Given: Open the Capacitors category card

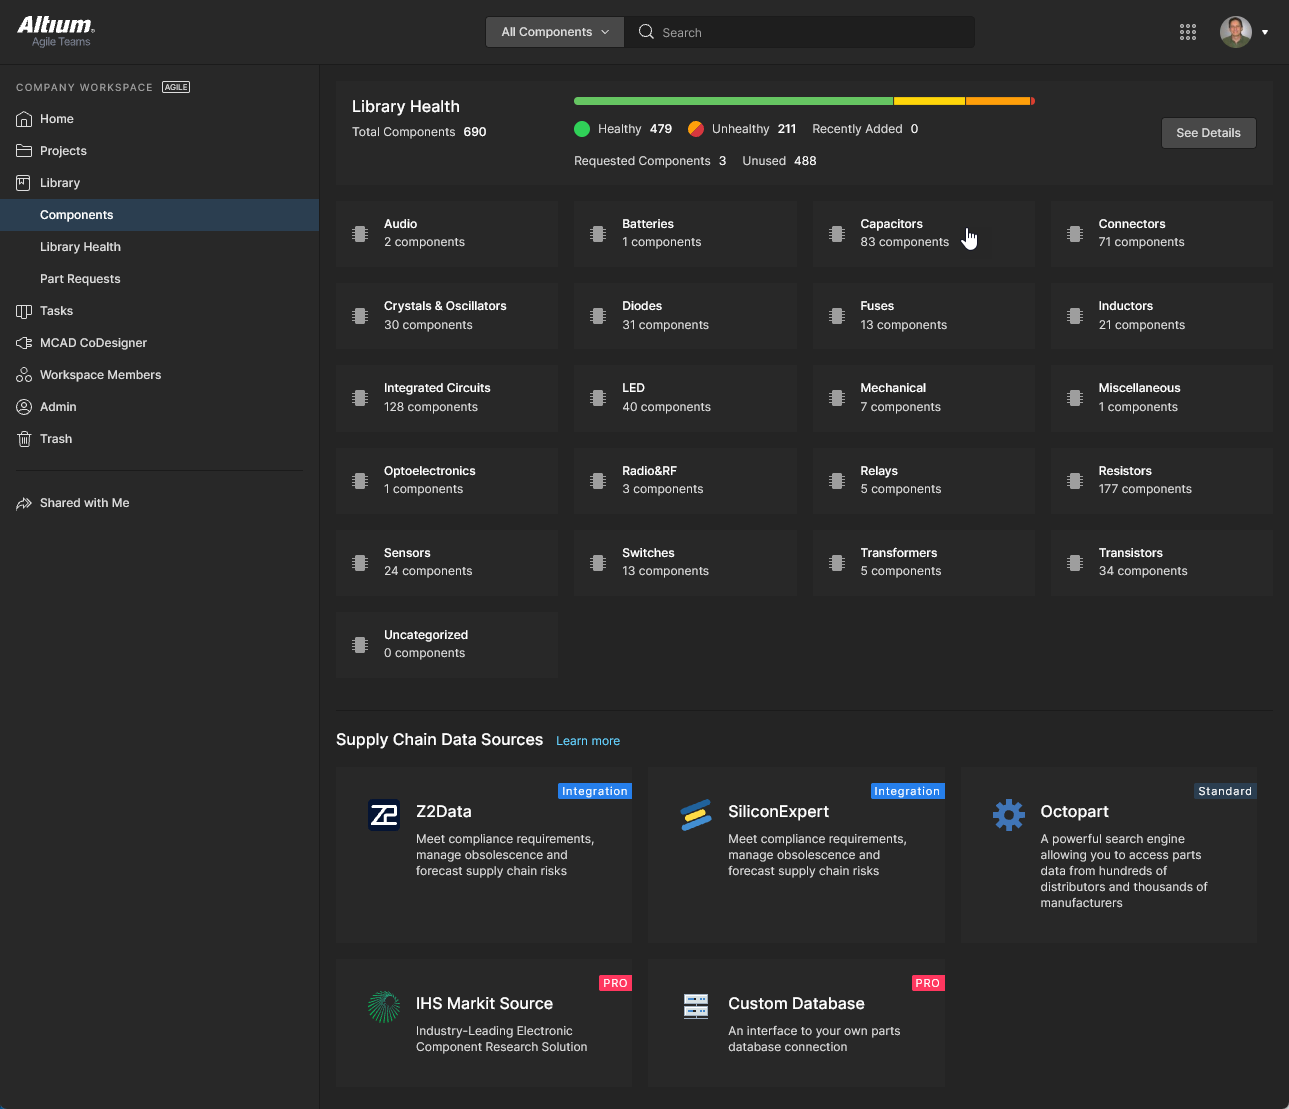Looking at the screenshot, I should point(923,234).
